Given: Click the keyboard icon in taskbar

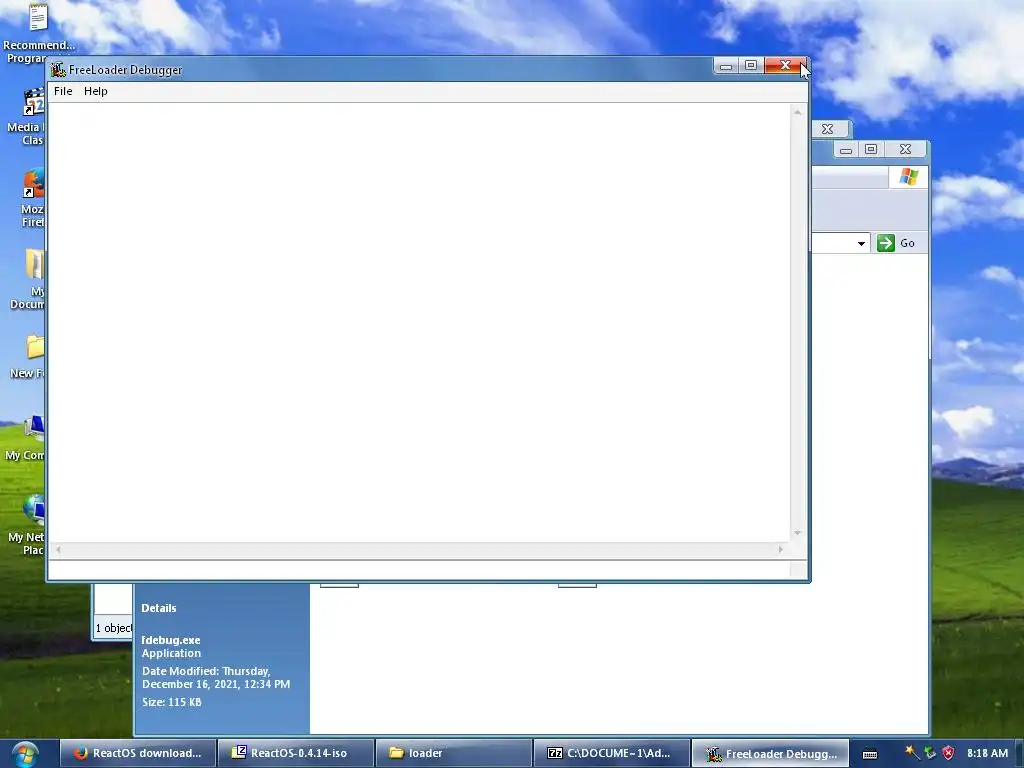Looking at the screenshot, I should [870, 754].
